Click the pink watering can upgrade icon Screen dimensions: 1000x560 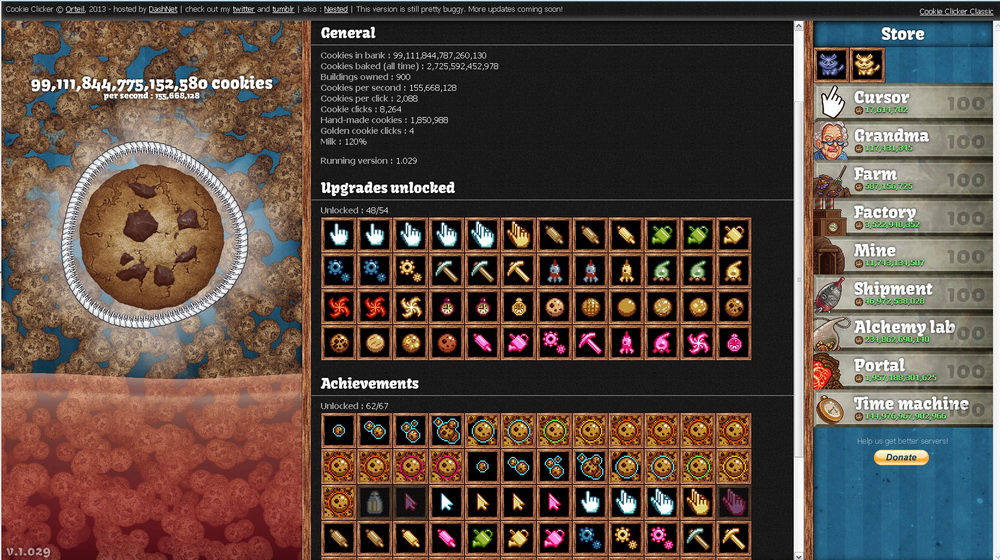tap(517, 343)
